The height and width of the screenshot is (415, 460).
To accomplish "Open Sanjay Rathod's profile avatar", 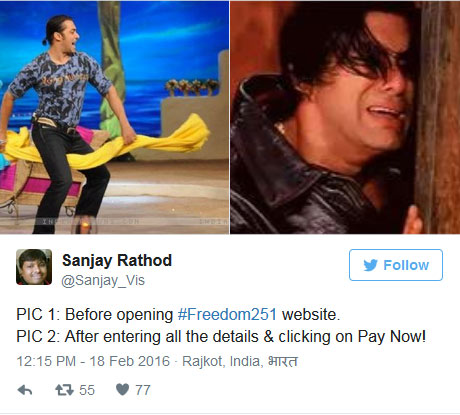I will tap(34, 267).
